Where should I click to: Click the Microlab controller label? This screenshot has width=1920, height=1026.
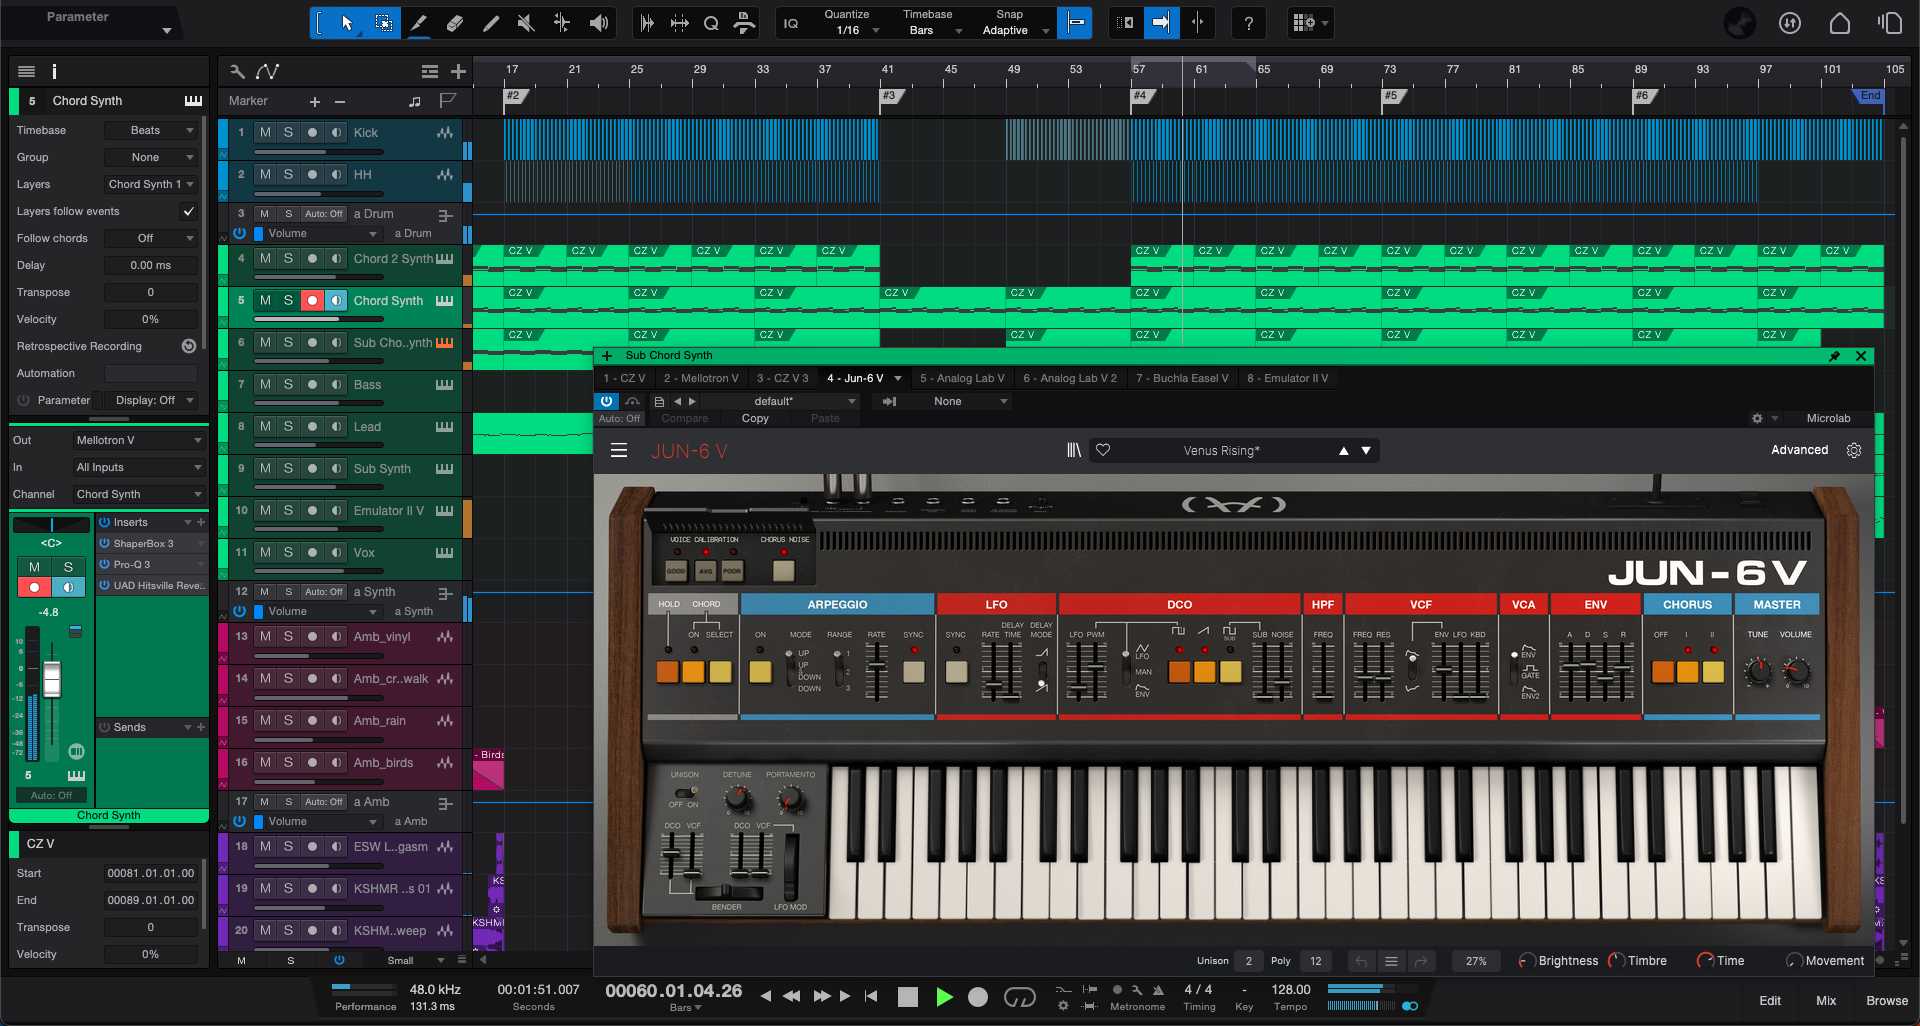(x=1828, y=419)
